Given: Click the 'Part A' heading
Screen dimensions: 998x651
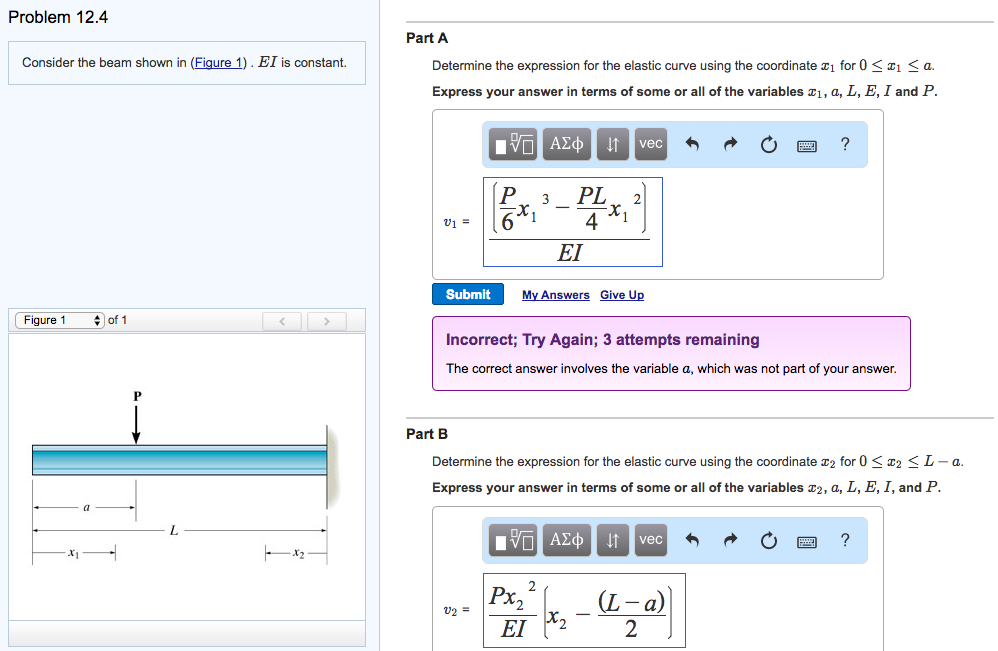Looking at the screenshot, I should coord(427,38).
